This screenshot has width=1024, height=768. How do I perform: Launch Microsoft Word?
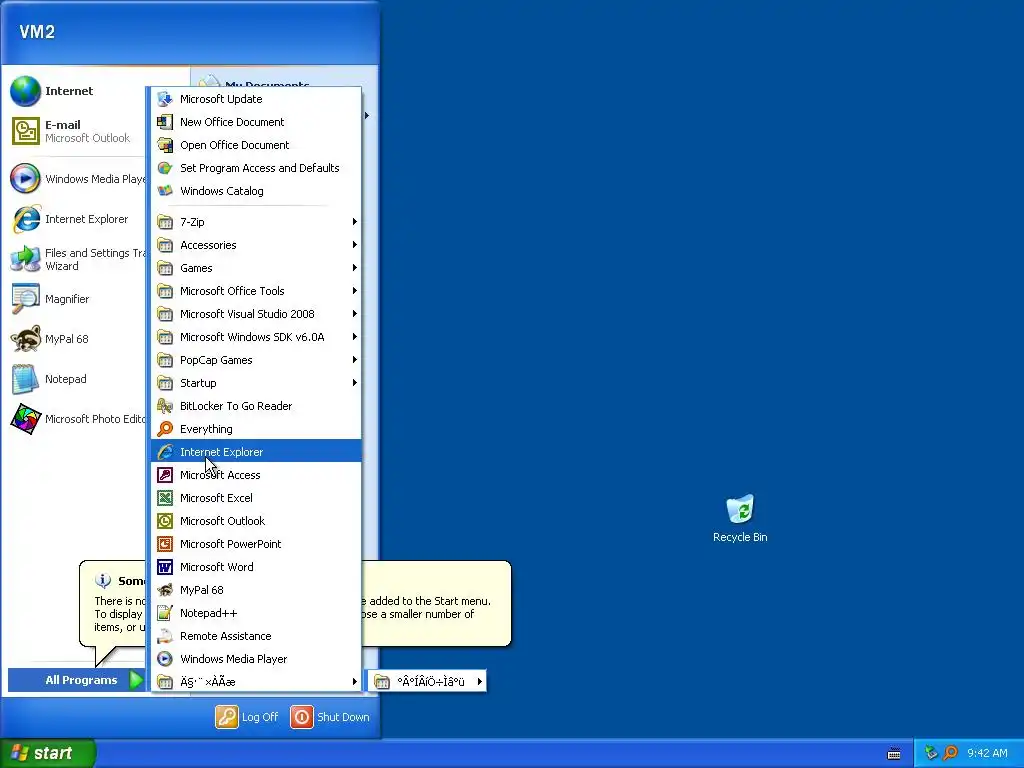[x=256, y=567]
